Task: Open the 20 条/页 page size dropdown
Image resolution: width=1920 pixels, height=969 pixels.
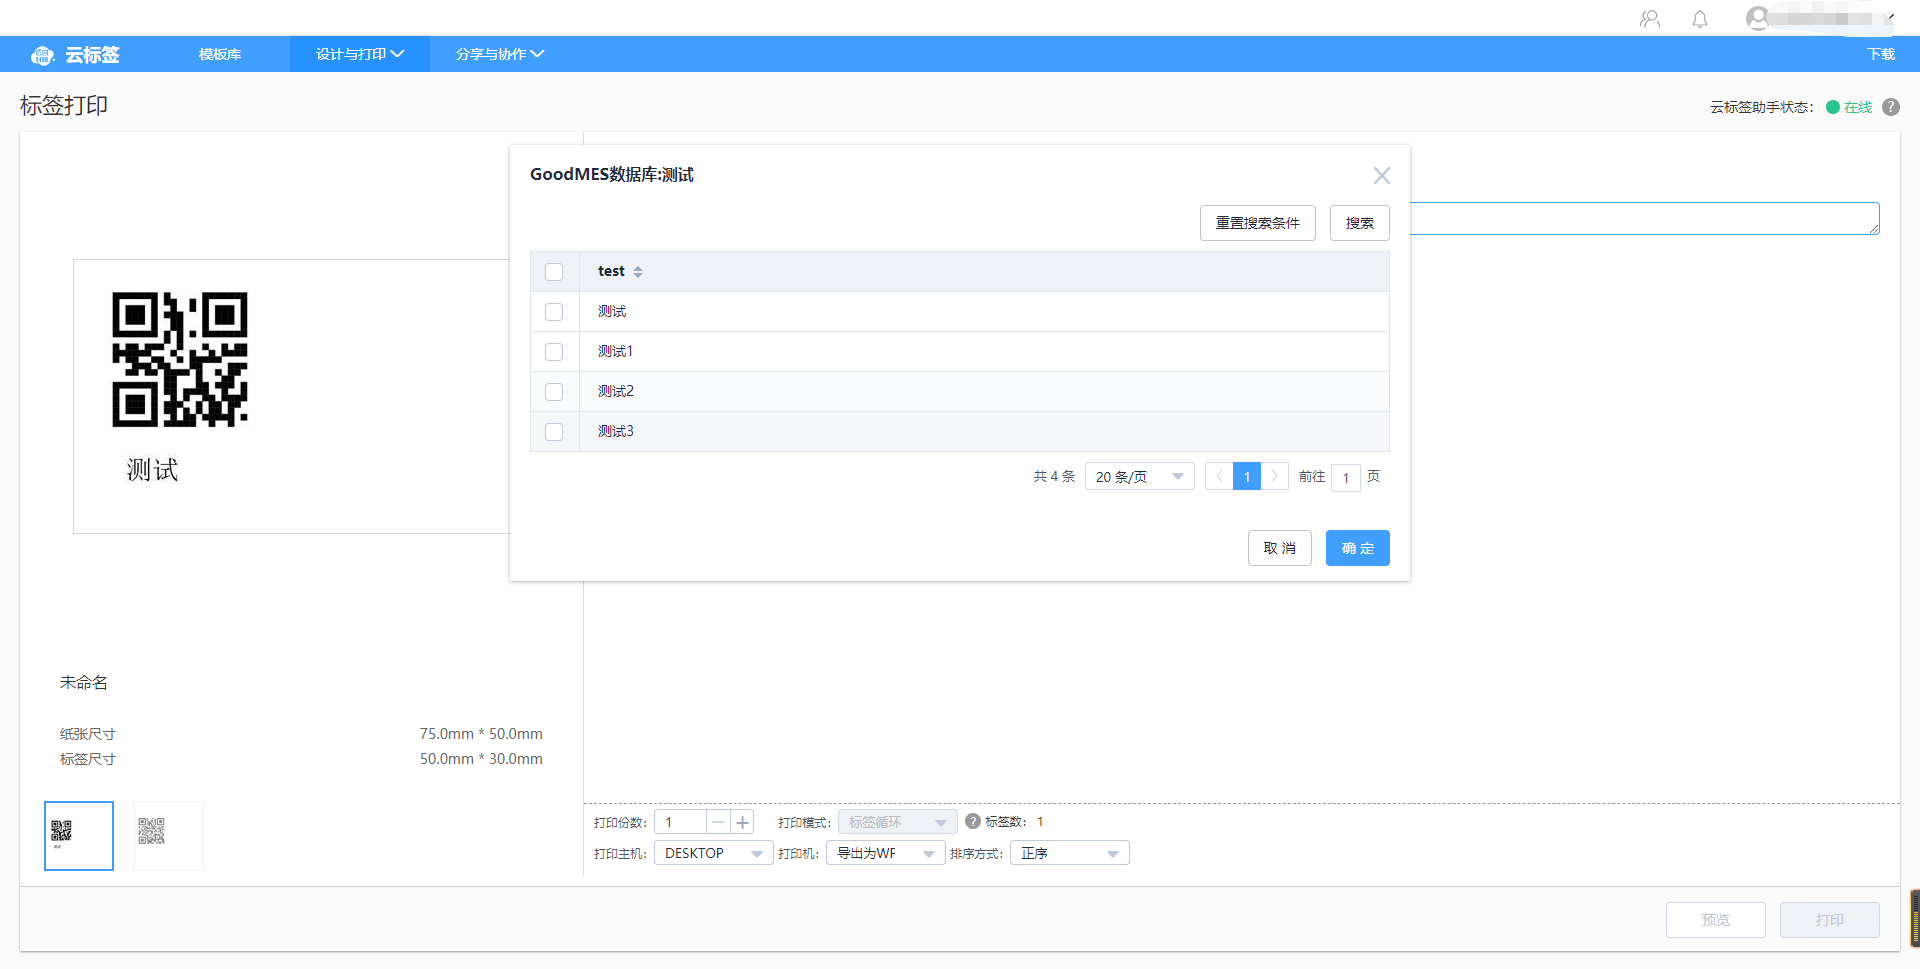Action: click(x=1140, y=476)
